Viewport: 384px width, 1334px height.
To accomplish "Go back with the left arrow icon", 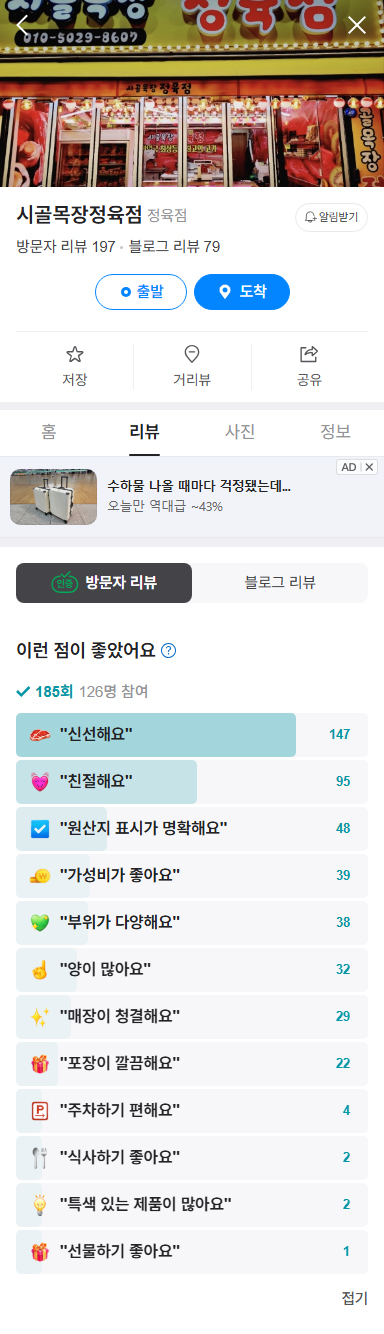I will click(24, 24).
